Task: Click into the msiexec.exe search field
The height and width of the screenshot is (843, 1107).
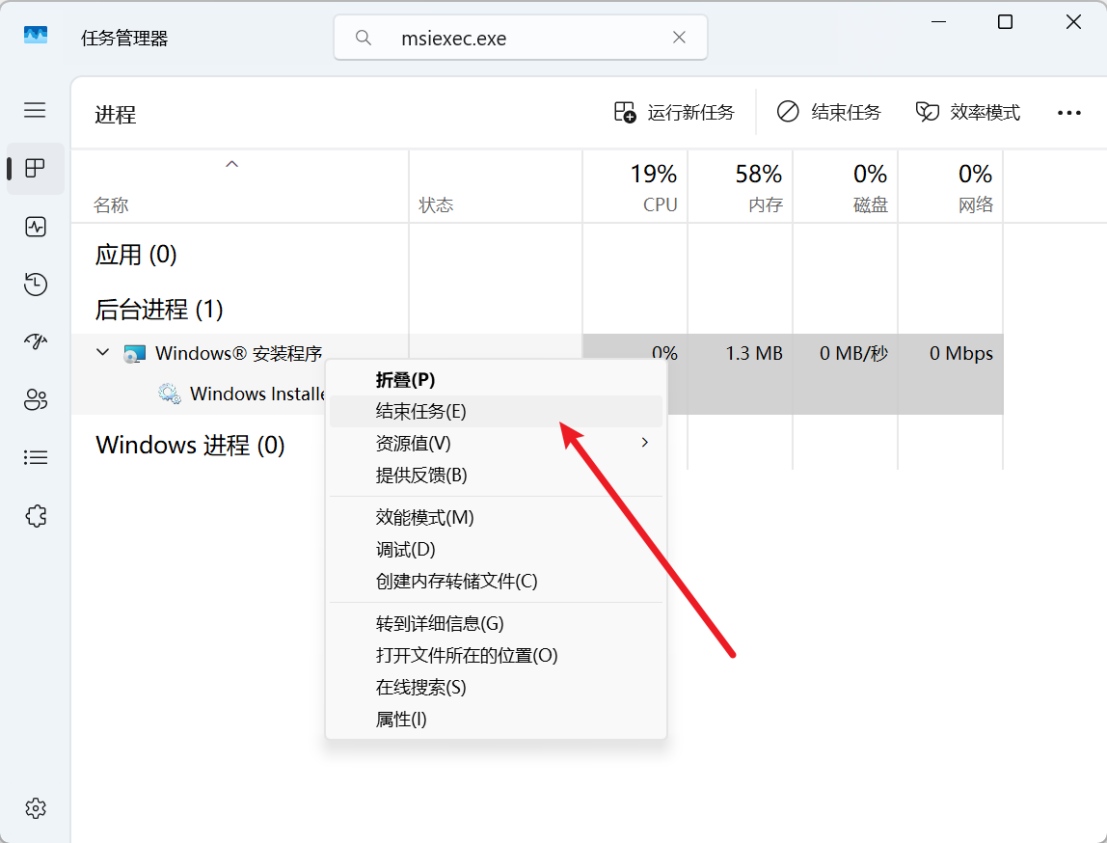Action: [521, 37]
